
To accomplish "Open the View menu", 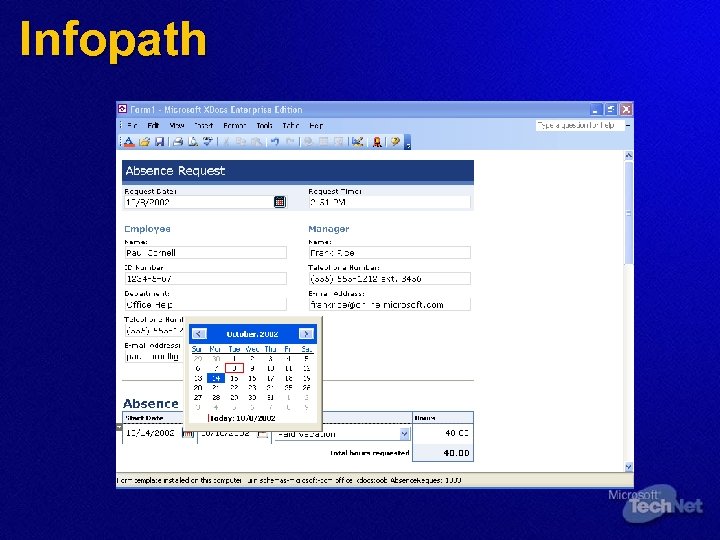I will click(x=176, y=125).
